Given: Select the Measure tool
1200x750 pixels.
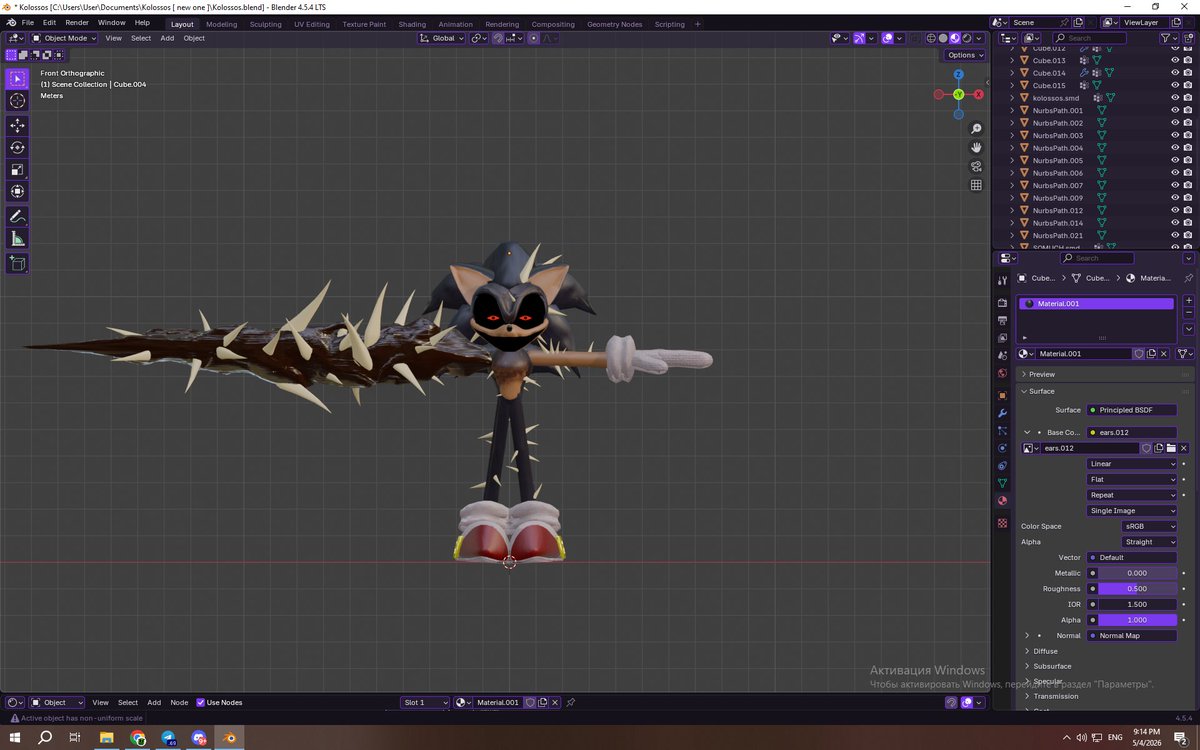Looking at the screenshot, I should pos(17,238).
